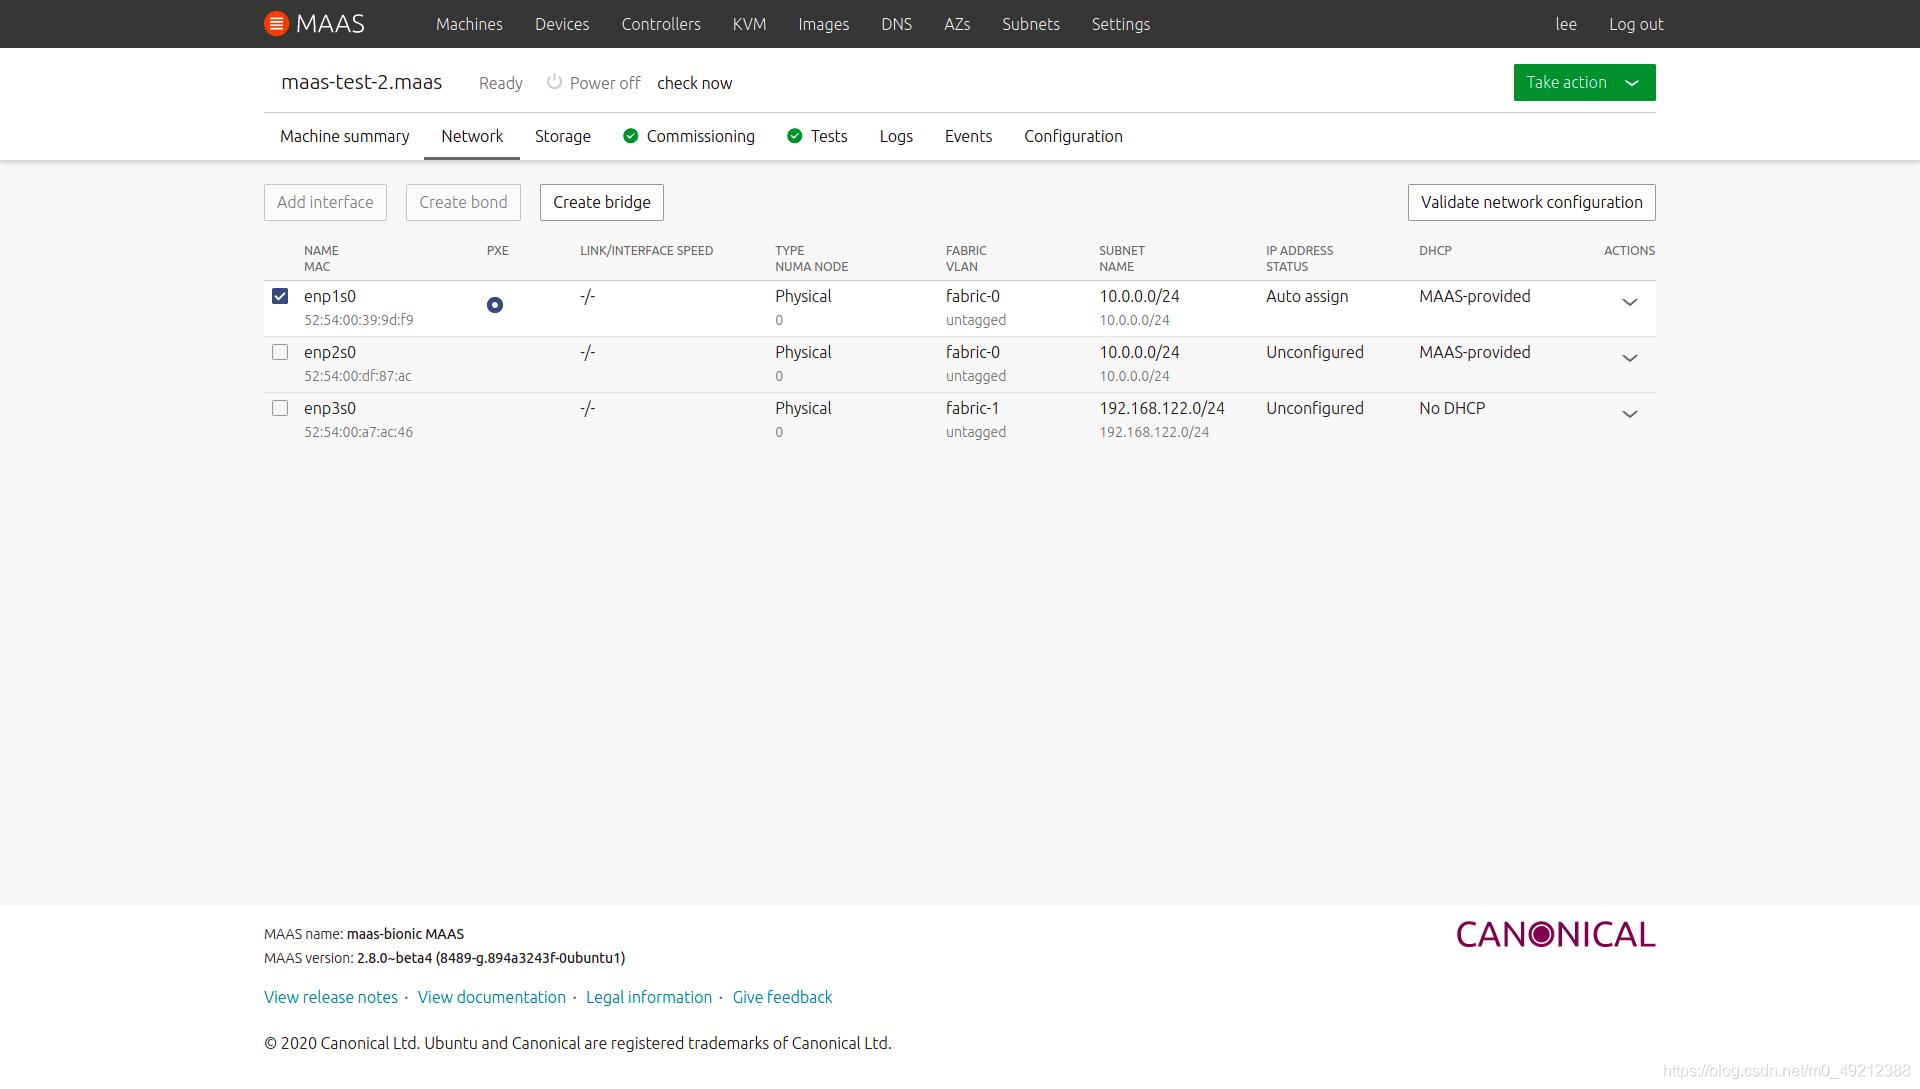The height and width of the screenshot is (1089, 1920).
Task: Select the Configuration tab
Action: [1073, 136]
